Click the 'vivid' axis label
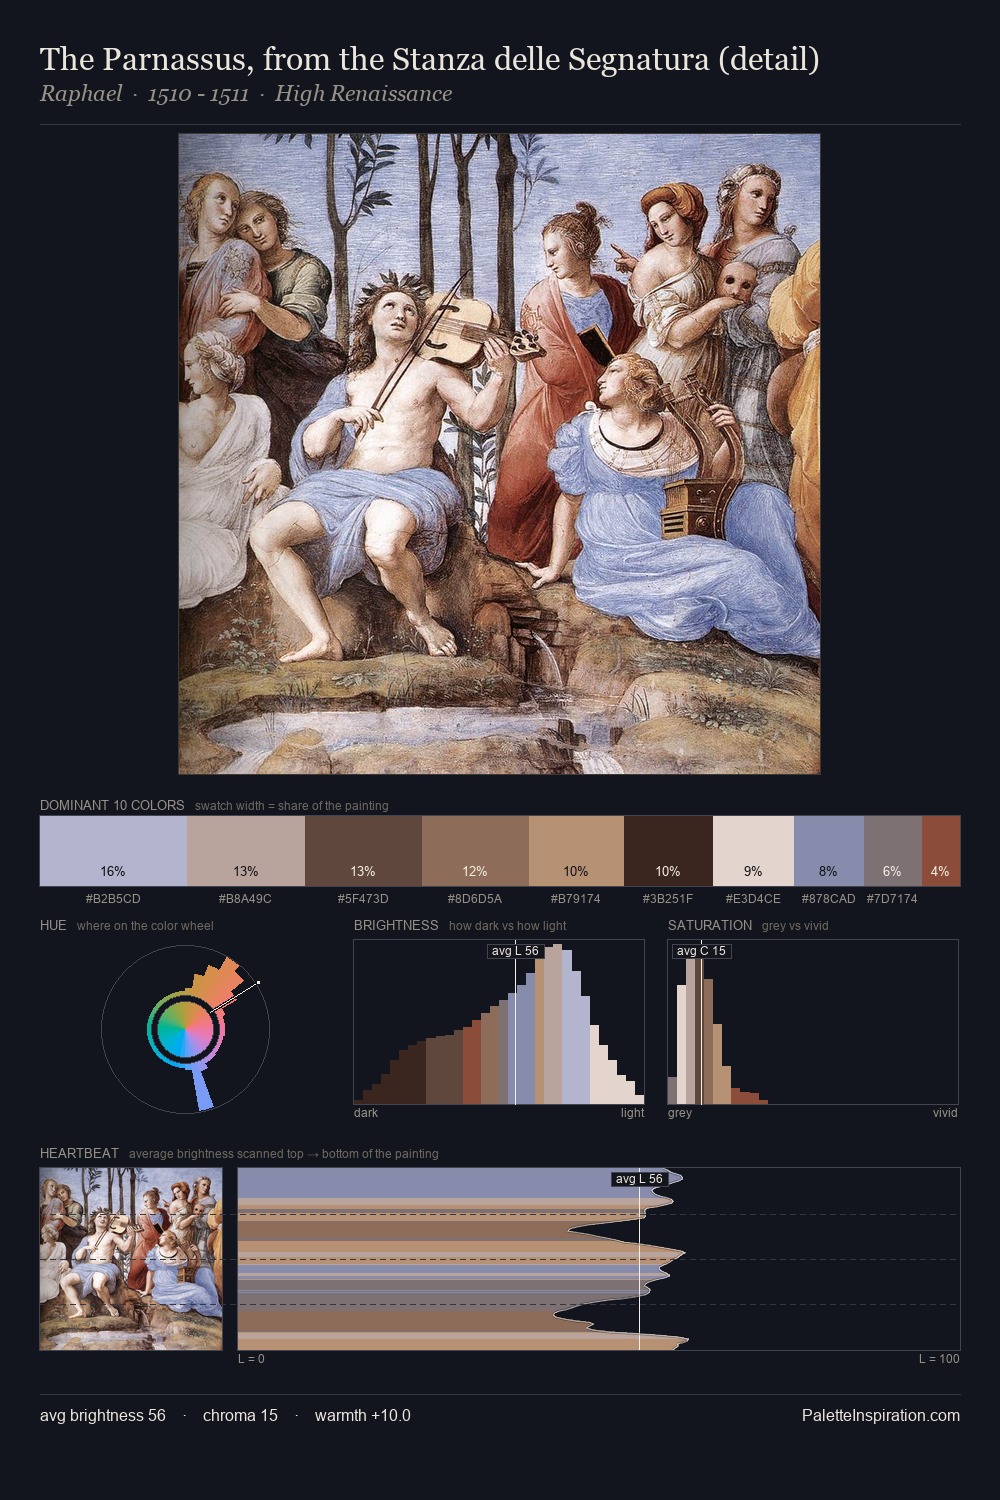 [945, 1113]
